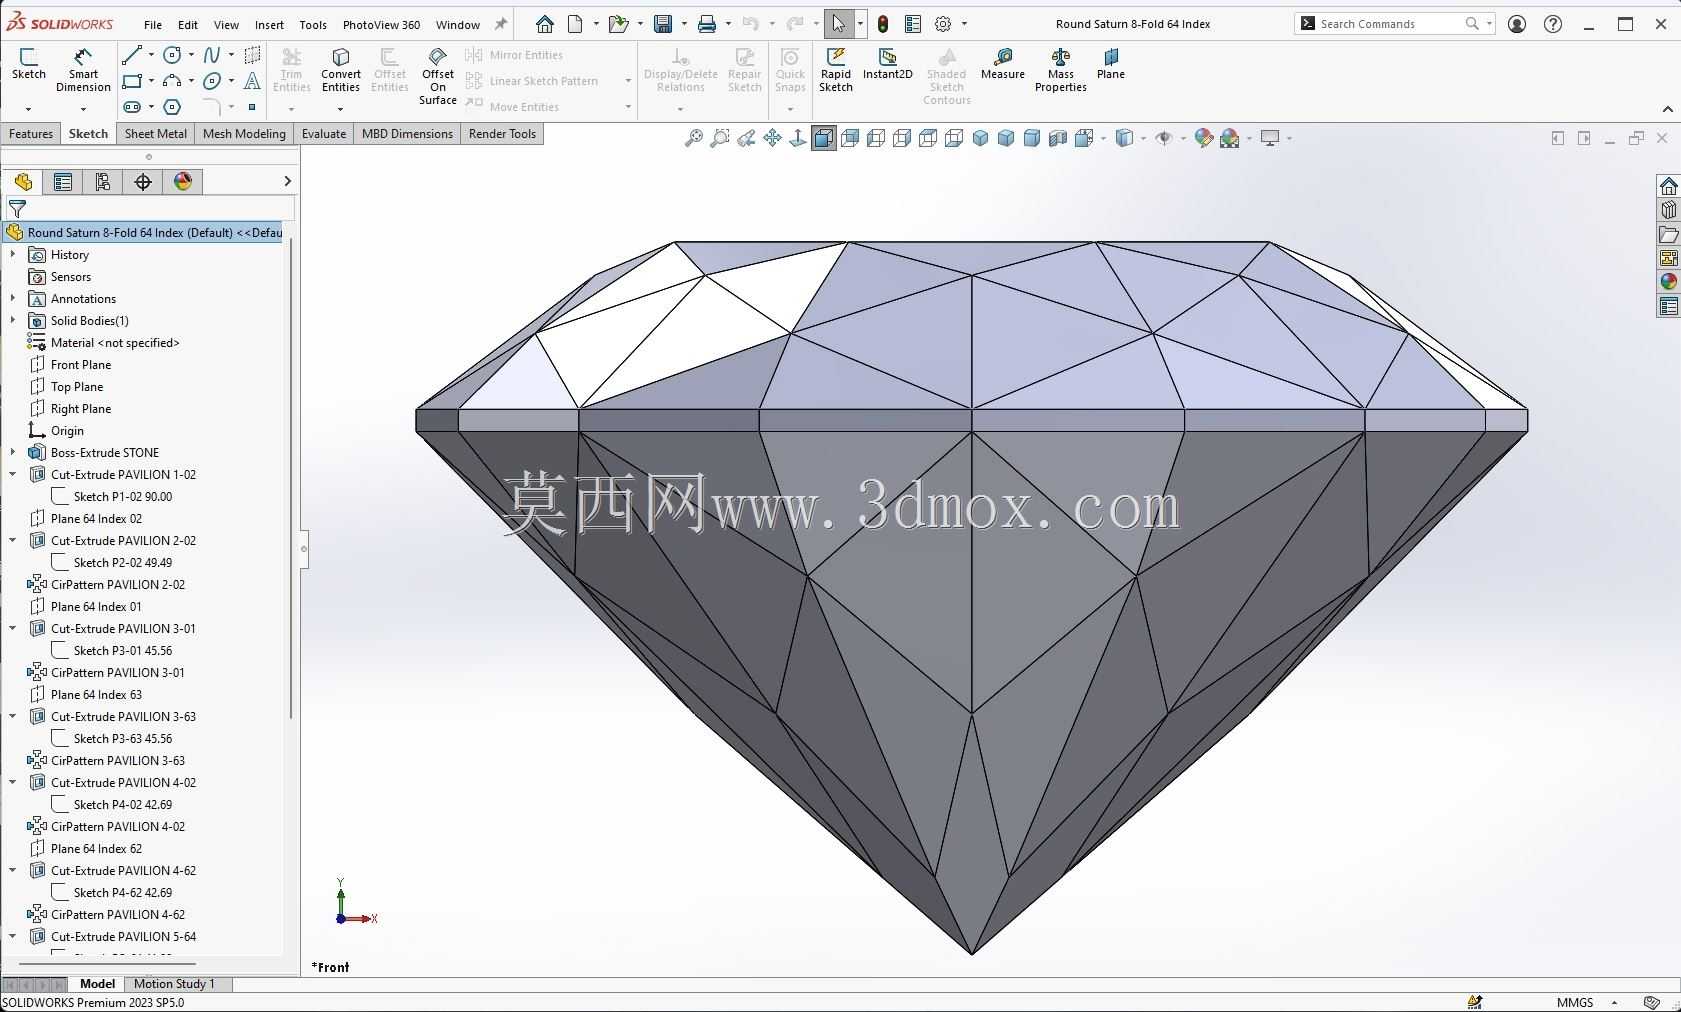Open the Rapid Sketch tool
The width and height of the screenshot is (1681, 1012).
pyautogui.click(x=835, y=70)
